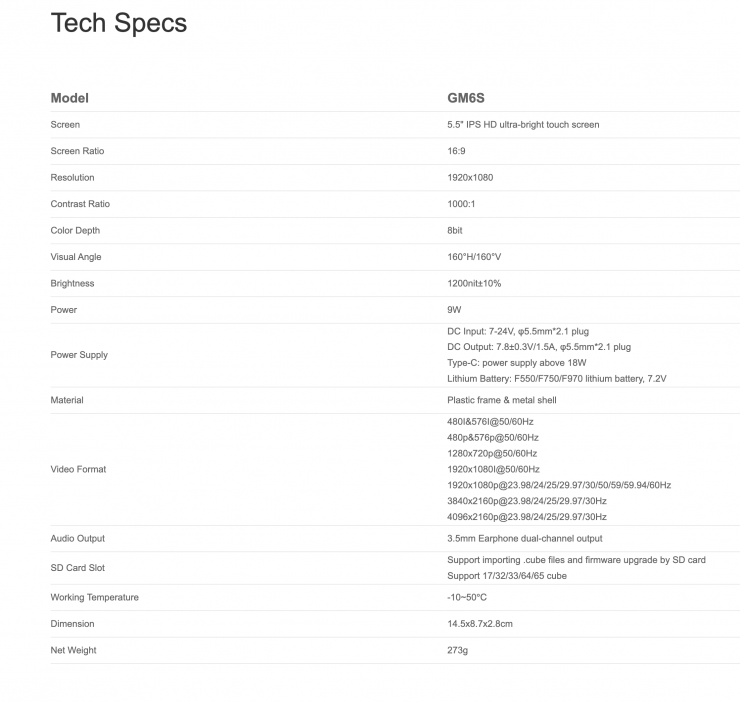Select the 1920x1080 resolution value

tap(470, 178)
